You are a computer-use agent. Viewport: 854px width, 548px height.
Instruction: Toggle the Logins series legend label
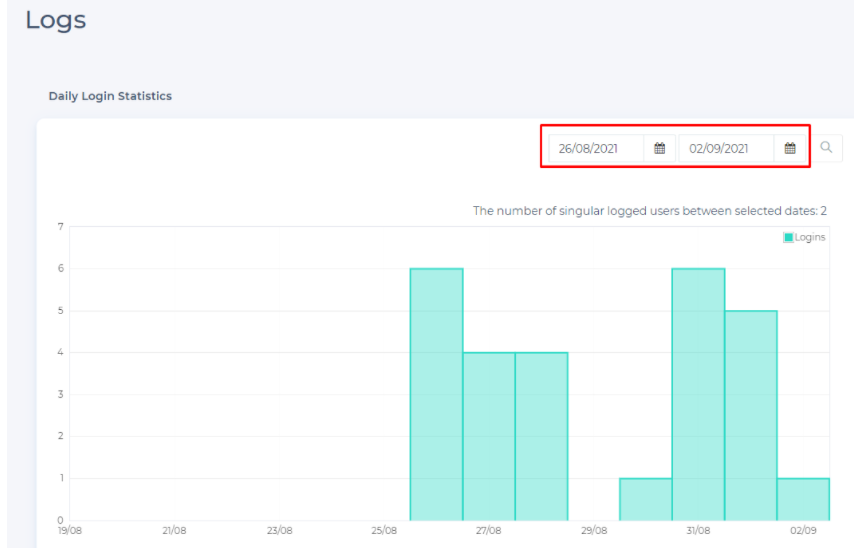click(810, 238)
